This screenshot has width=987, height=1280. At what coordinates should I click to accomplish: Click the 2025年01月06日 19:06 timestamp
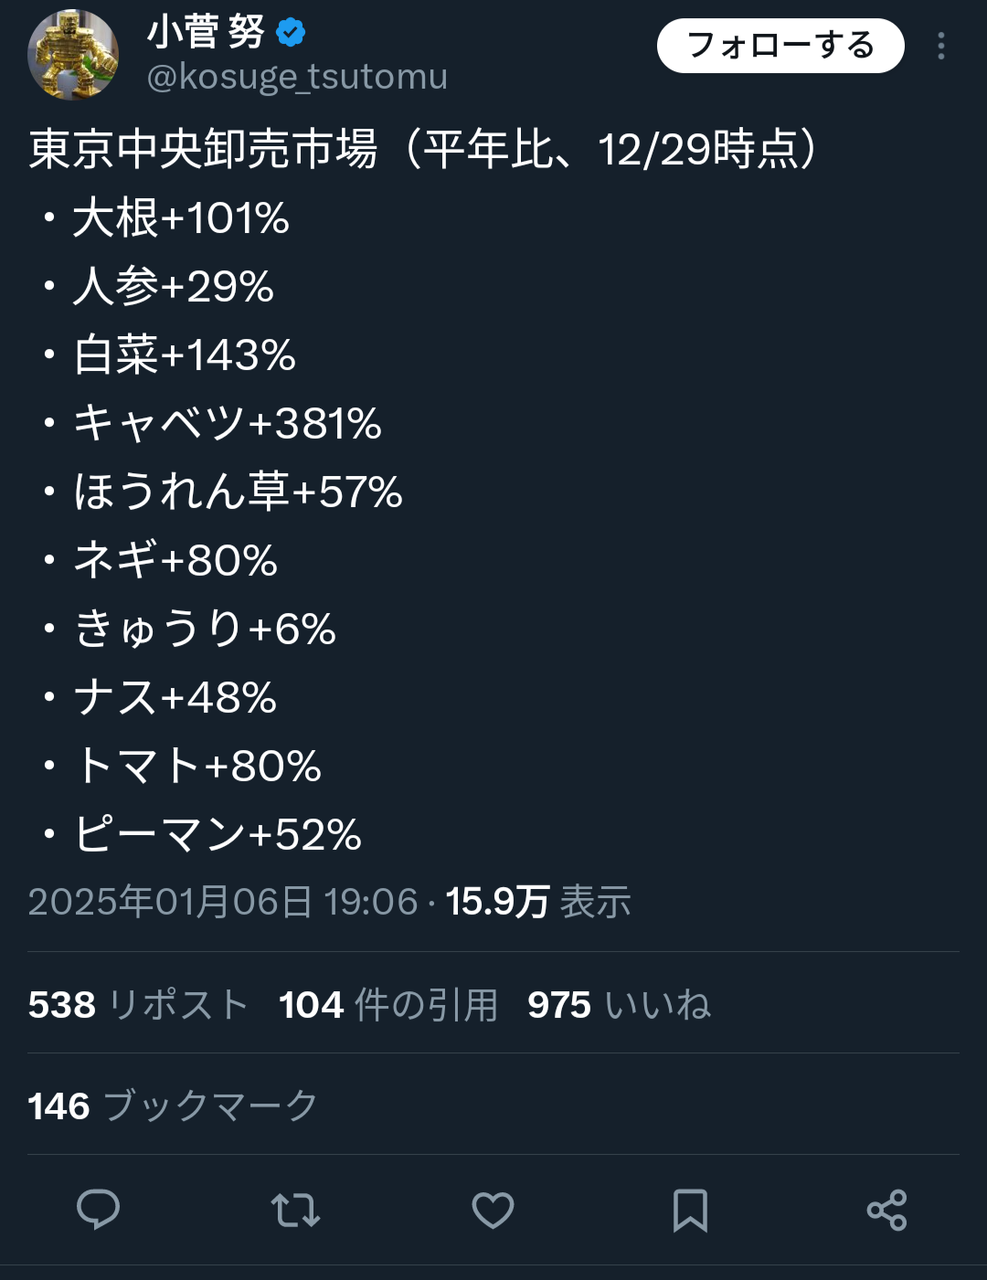(223, 902)
